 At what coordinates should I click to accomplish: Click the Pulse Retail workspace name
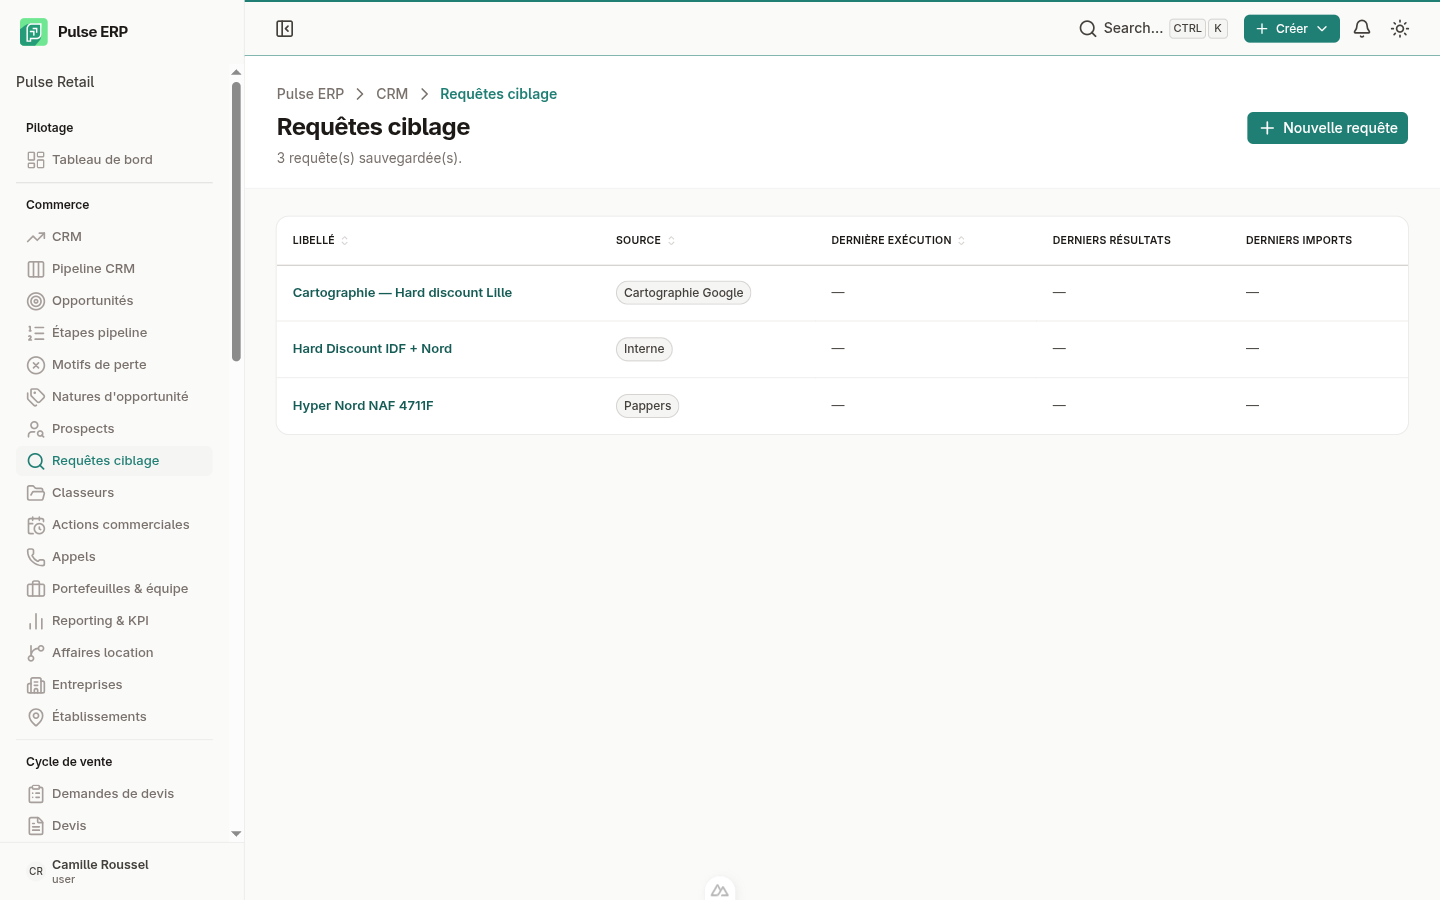pyautogui.click(x=55, y=82)
